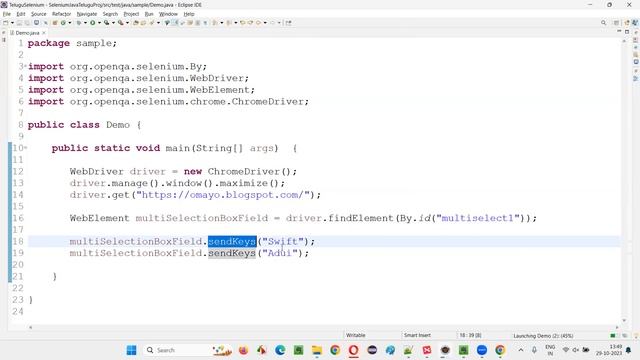
Task: Click the Writable status bar entry
Action: [x=356, y=335]
